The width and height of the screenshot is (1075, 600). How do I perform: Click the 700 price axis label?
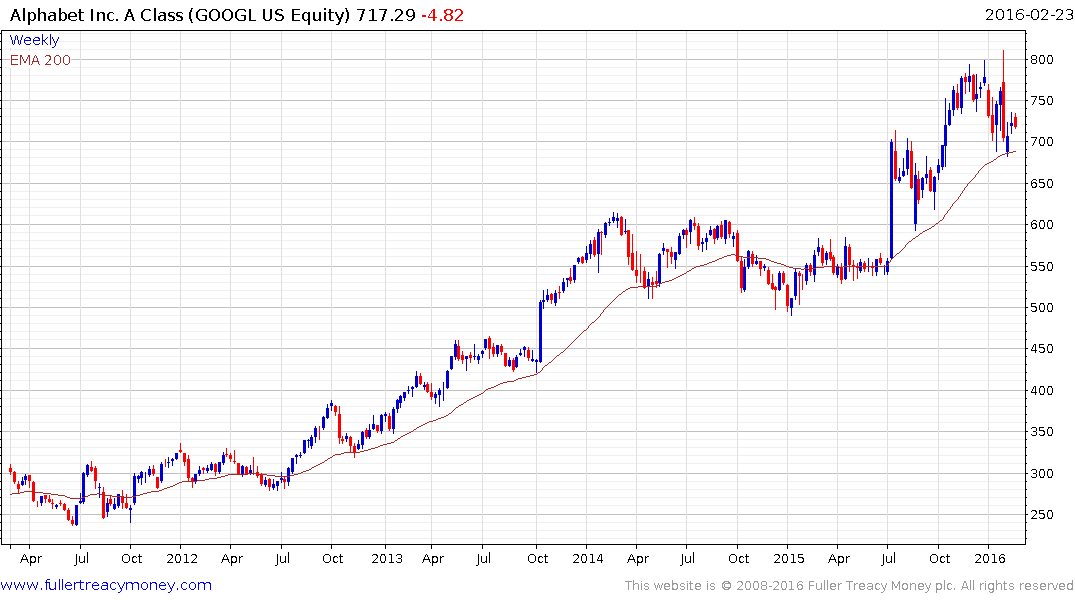1041,142
